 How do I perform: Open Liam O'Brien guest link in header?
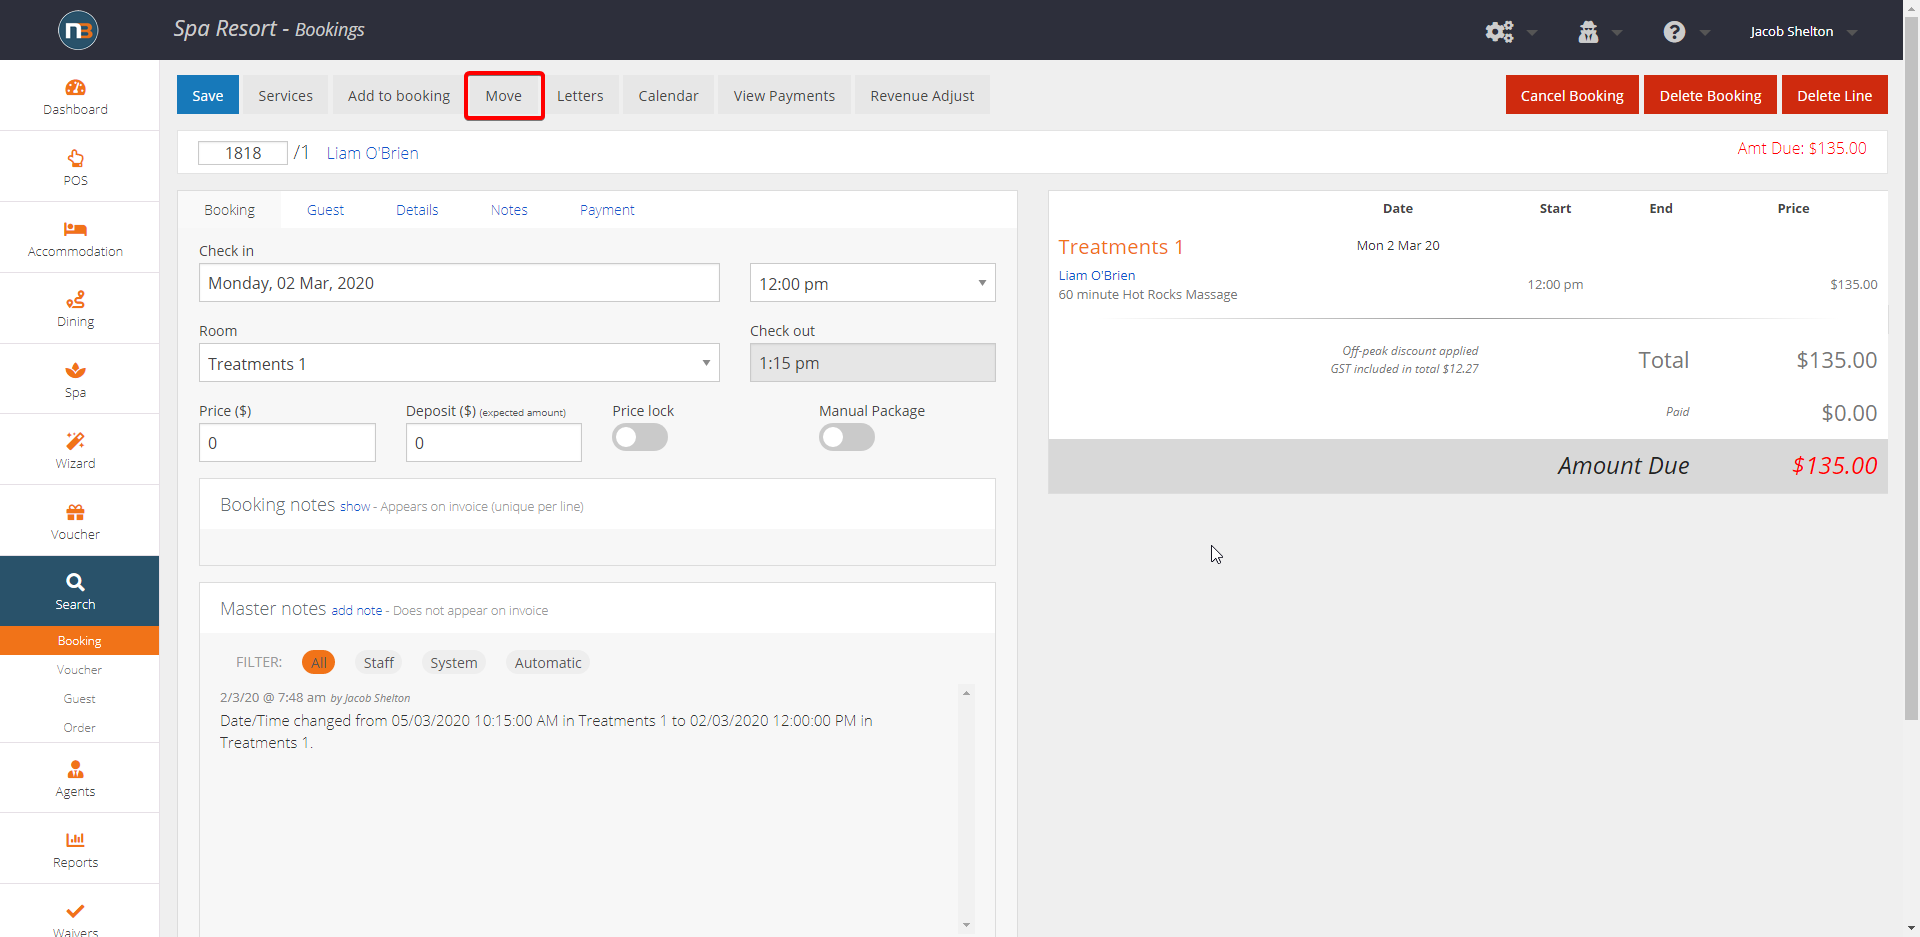click(372, 153)
